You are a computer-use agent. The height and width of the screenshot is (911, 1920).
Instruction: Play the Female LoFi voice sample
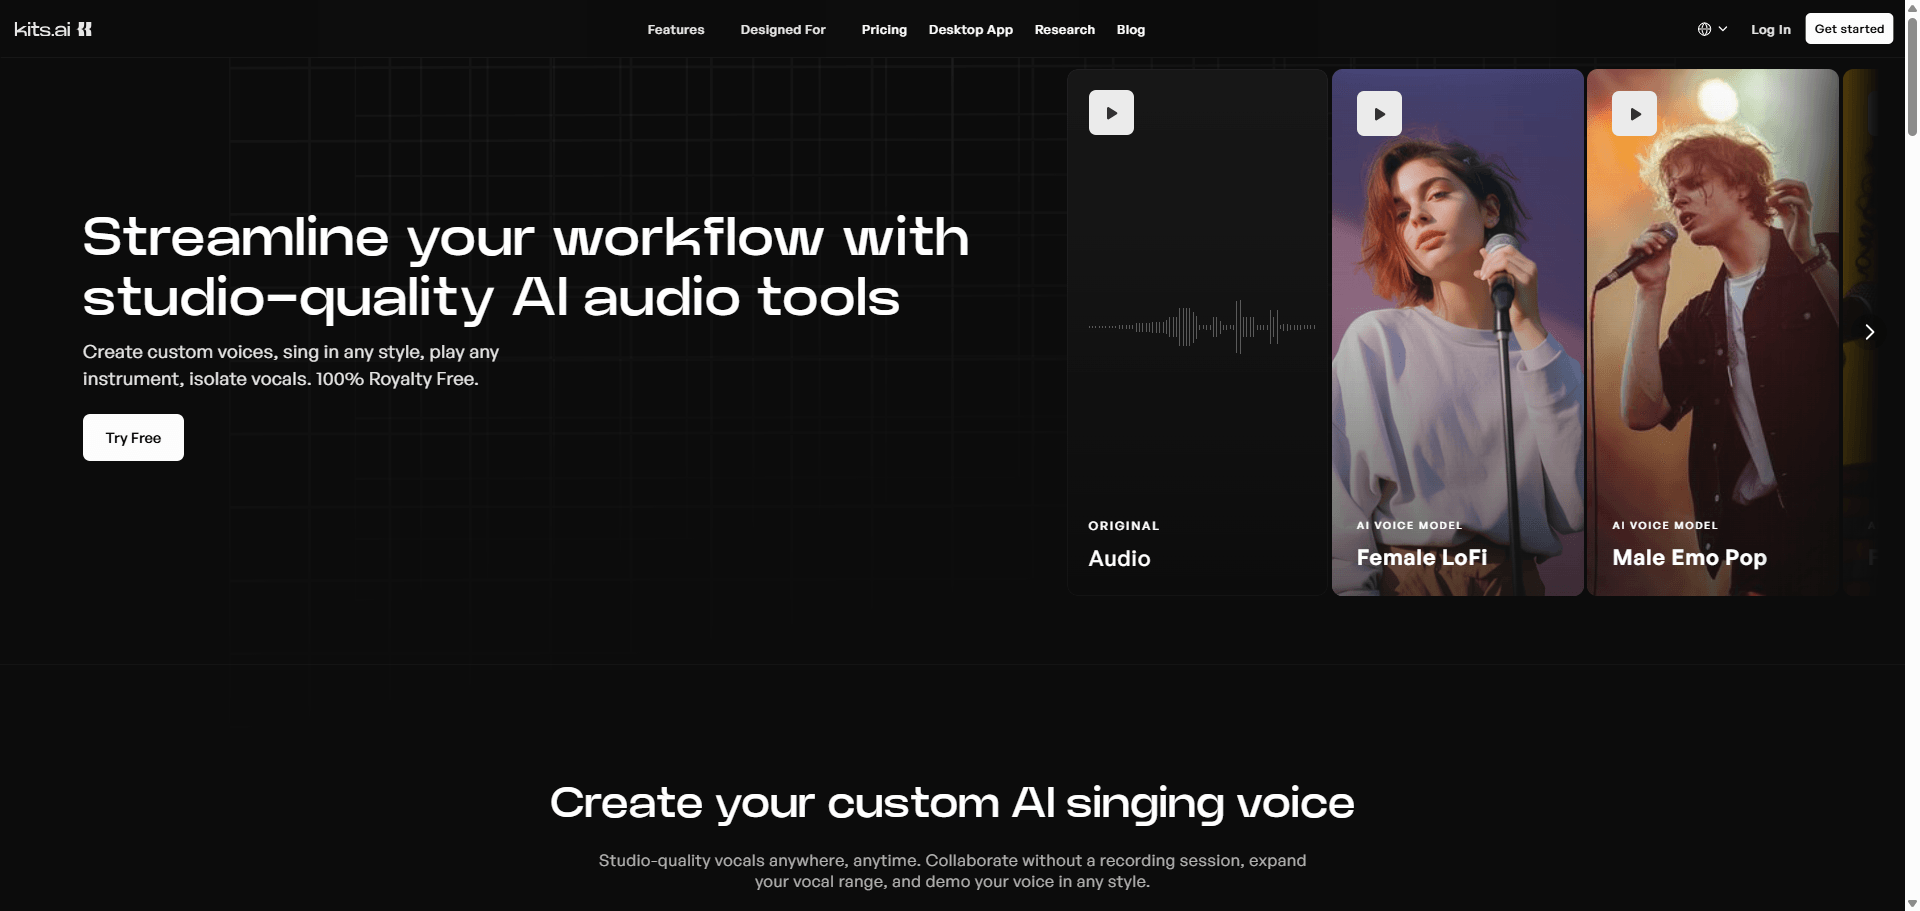click(1379, 114)
